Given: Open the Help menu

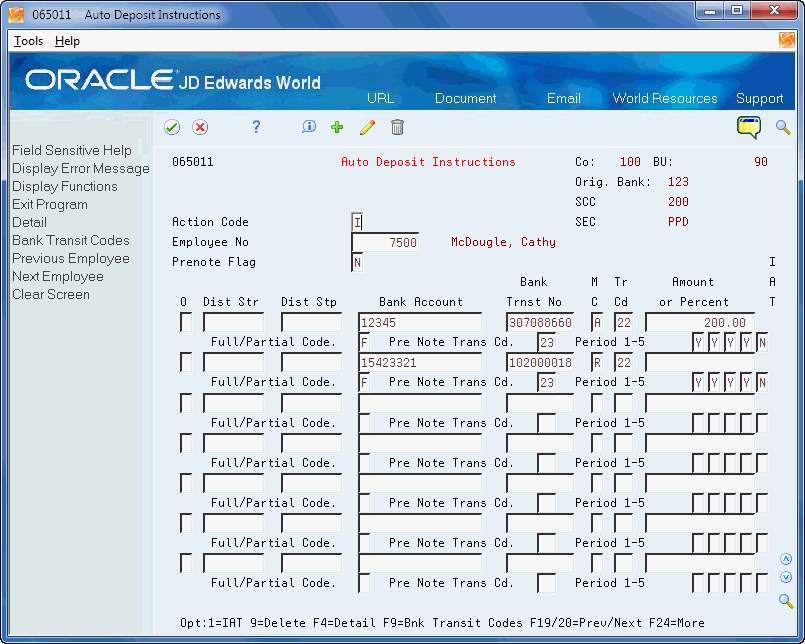Looking at the screenshot, I should [67, 41].
